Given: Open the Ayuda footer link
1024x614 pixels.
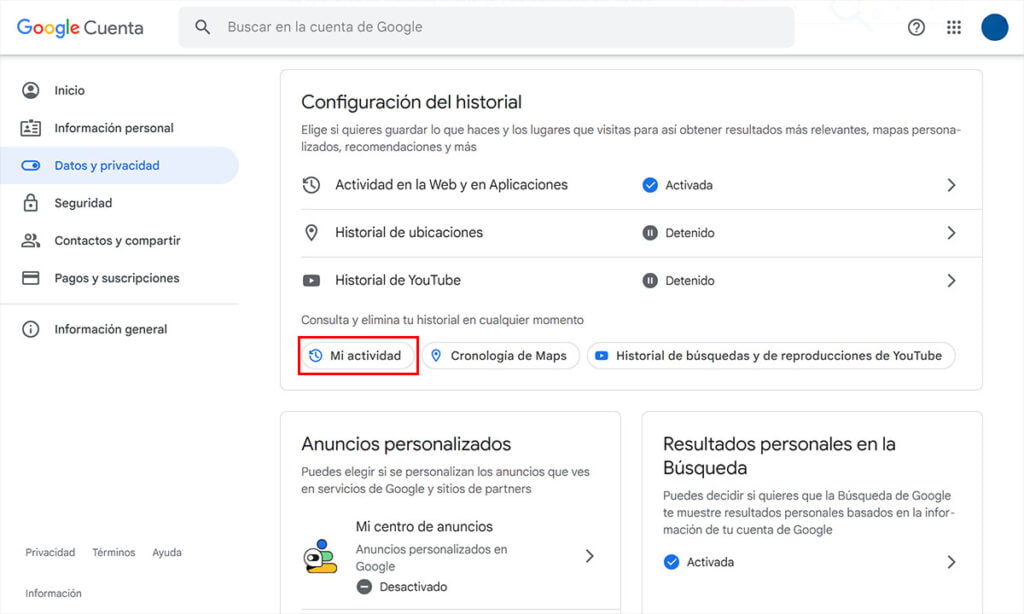Looking at the screenshot, I should (x=167, y=552).
